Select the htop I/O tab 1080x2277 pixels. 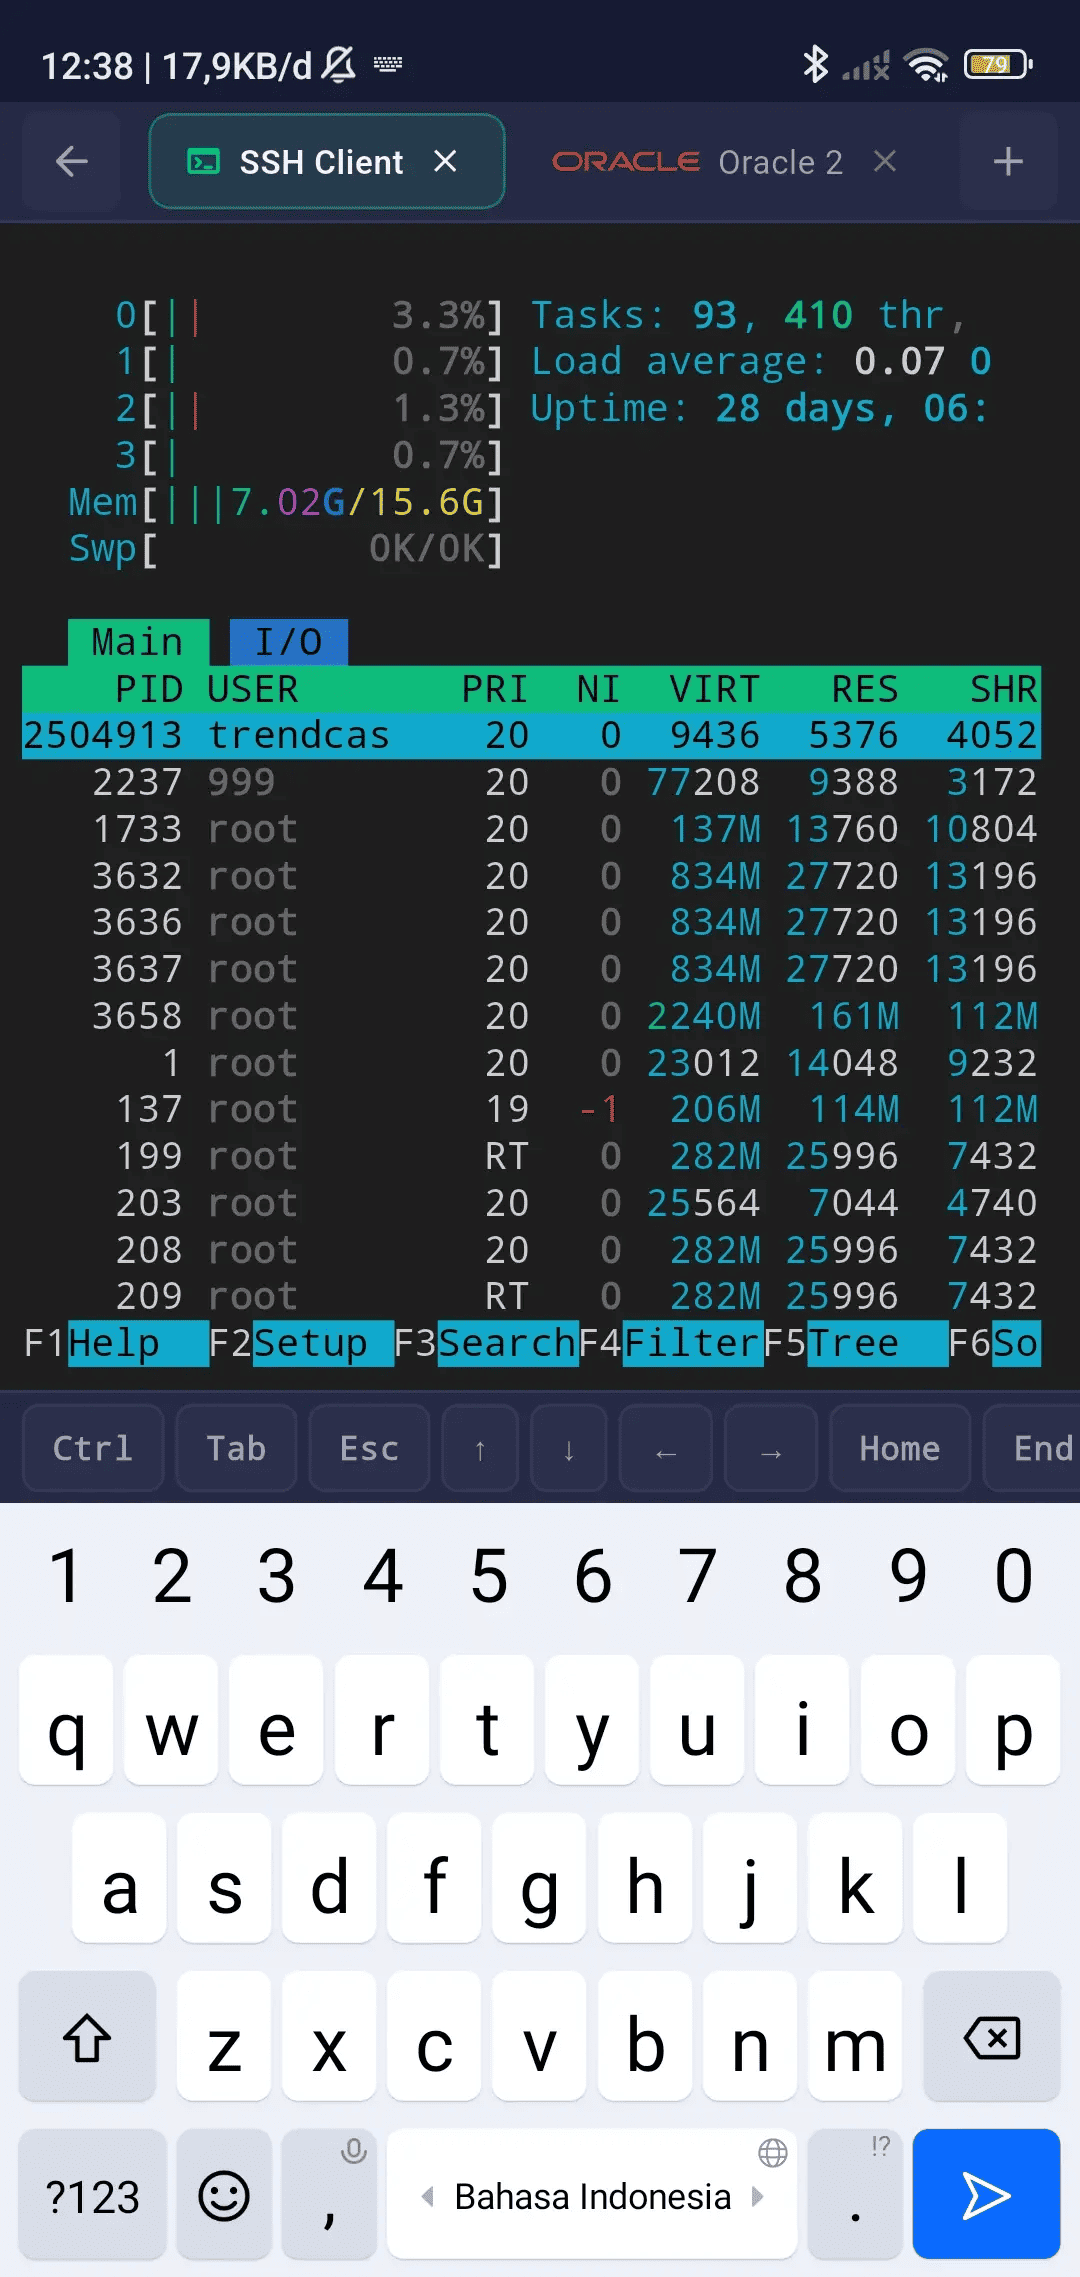[x=289, y=642]
